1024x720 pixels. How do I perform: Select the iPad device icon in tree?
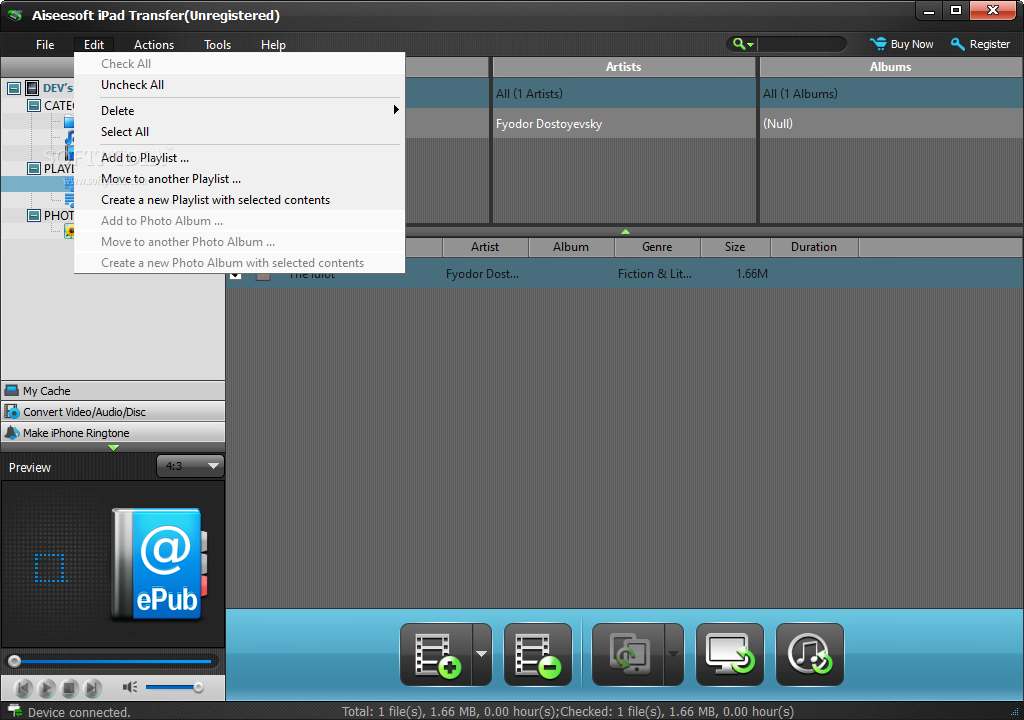(32, 88)
